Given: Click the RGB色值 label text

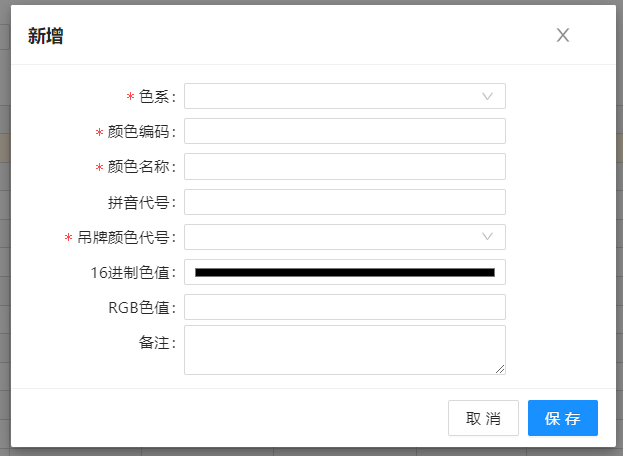Looking at the screenshot, I should pyautogui.click(x=142, y=307).
